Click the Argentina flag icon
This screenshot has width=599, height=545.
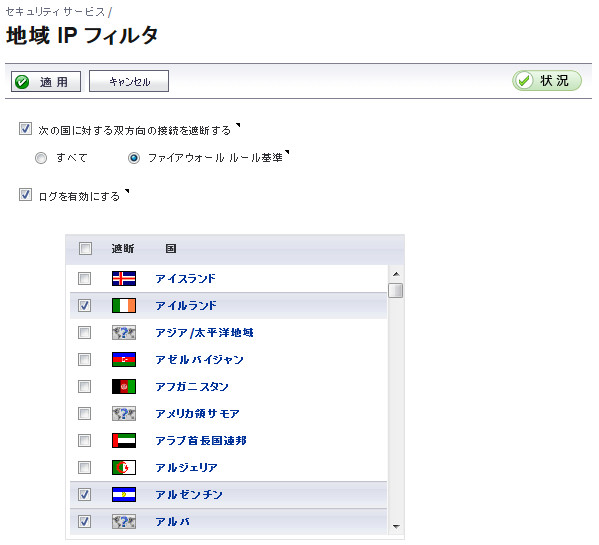(x=124, y=495)
